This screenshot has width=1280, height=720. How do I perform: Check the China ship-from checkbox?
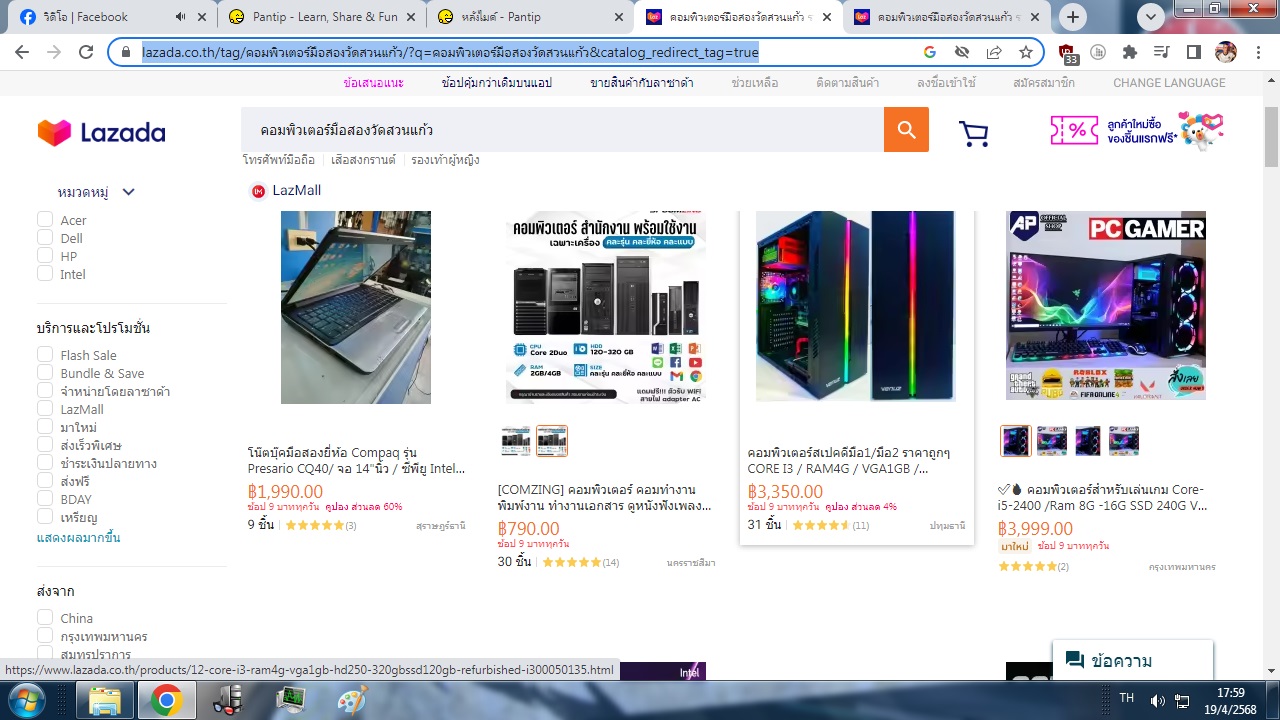pyautogui.click(x=45, y=618)
